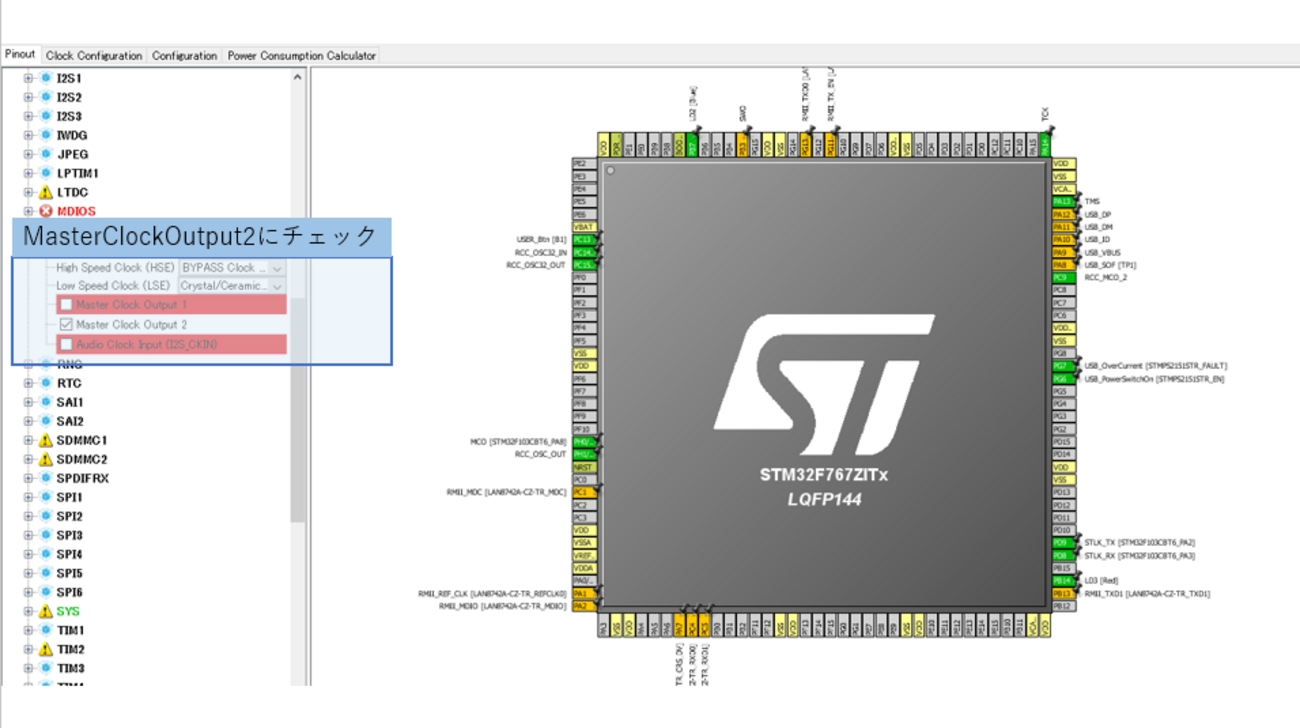Switch to the Clock Configuration tab
This screenshot has width=1300, height=728.
pos(94,56)
